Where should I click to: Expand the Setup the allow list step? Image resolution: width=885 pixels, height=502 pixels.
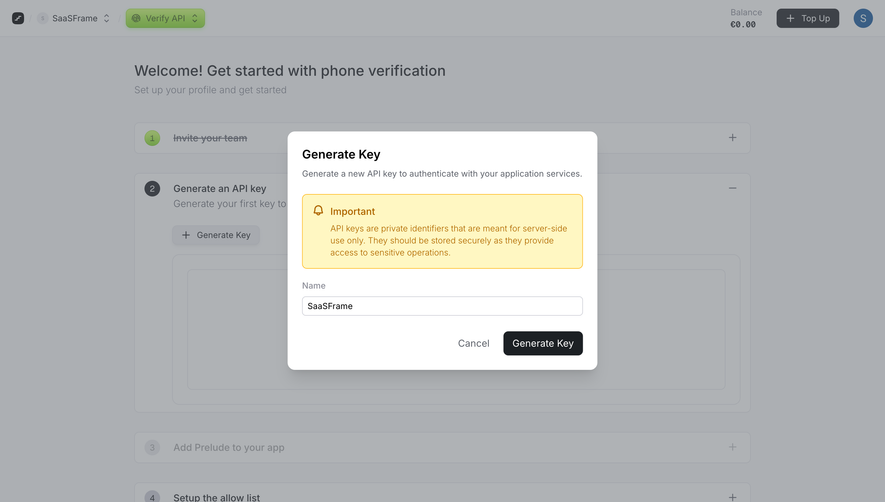coord(732,497)
